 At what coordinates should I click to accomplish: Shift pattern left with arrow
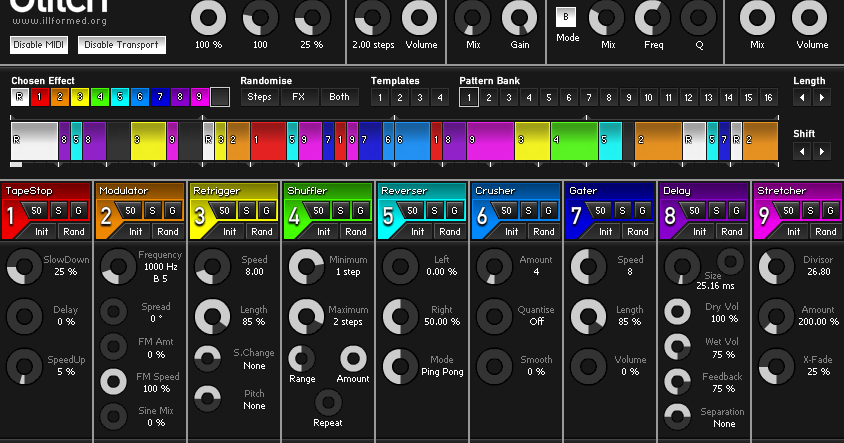802,151
